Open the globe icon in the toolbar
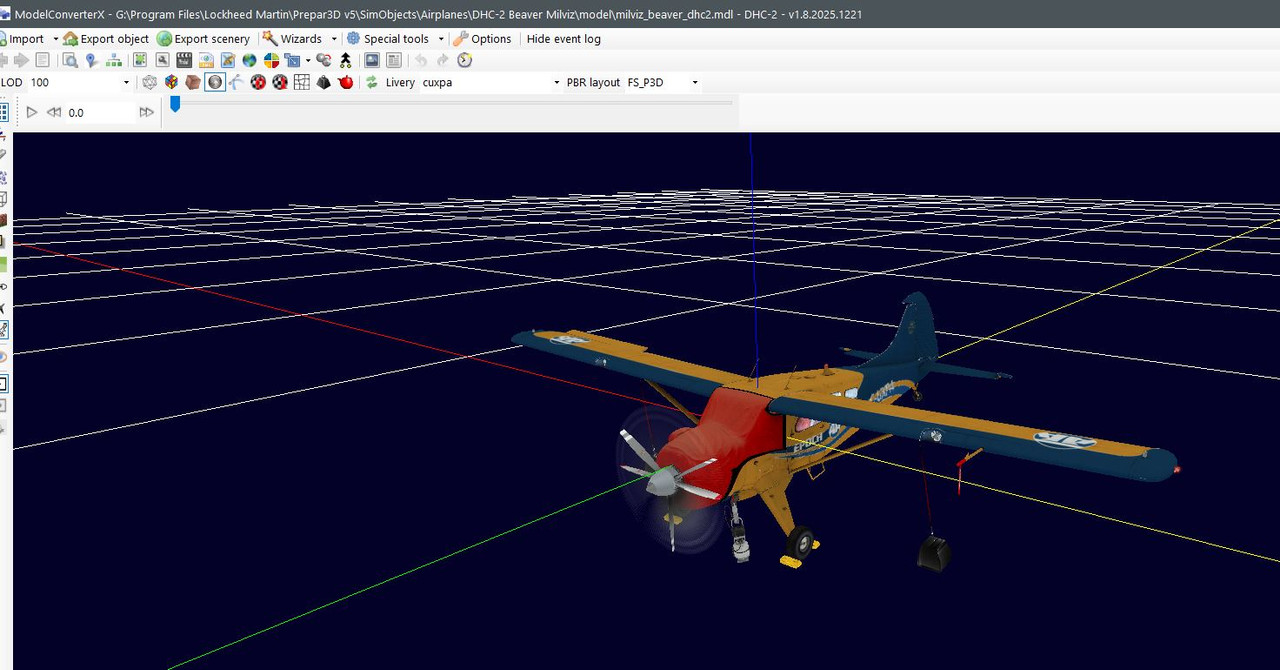The width and height of the screenshot is (1280, 670). [250, 61]
